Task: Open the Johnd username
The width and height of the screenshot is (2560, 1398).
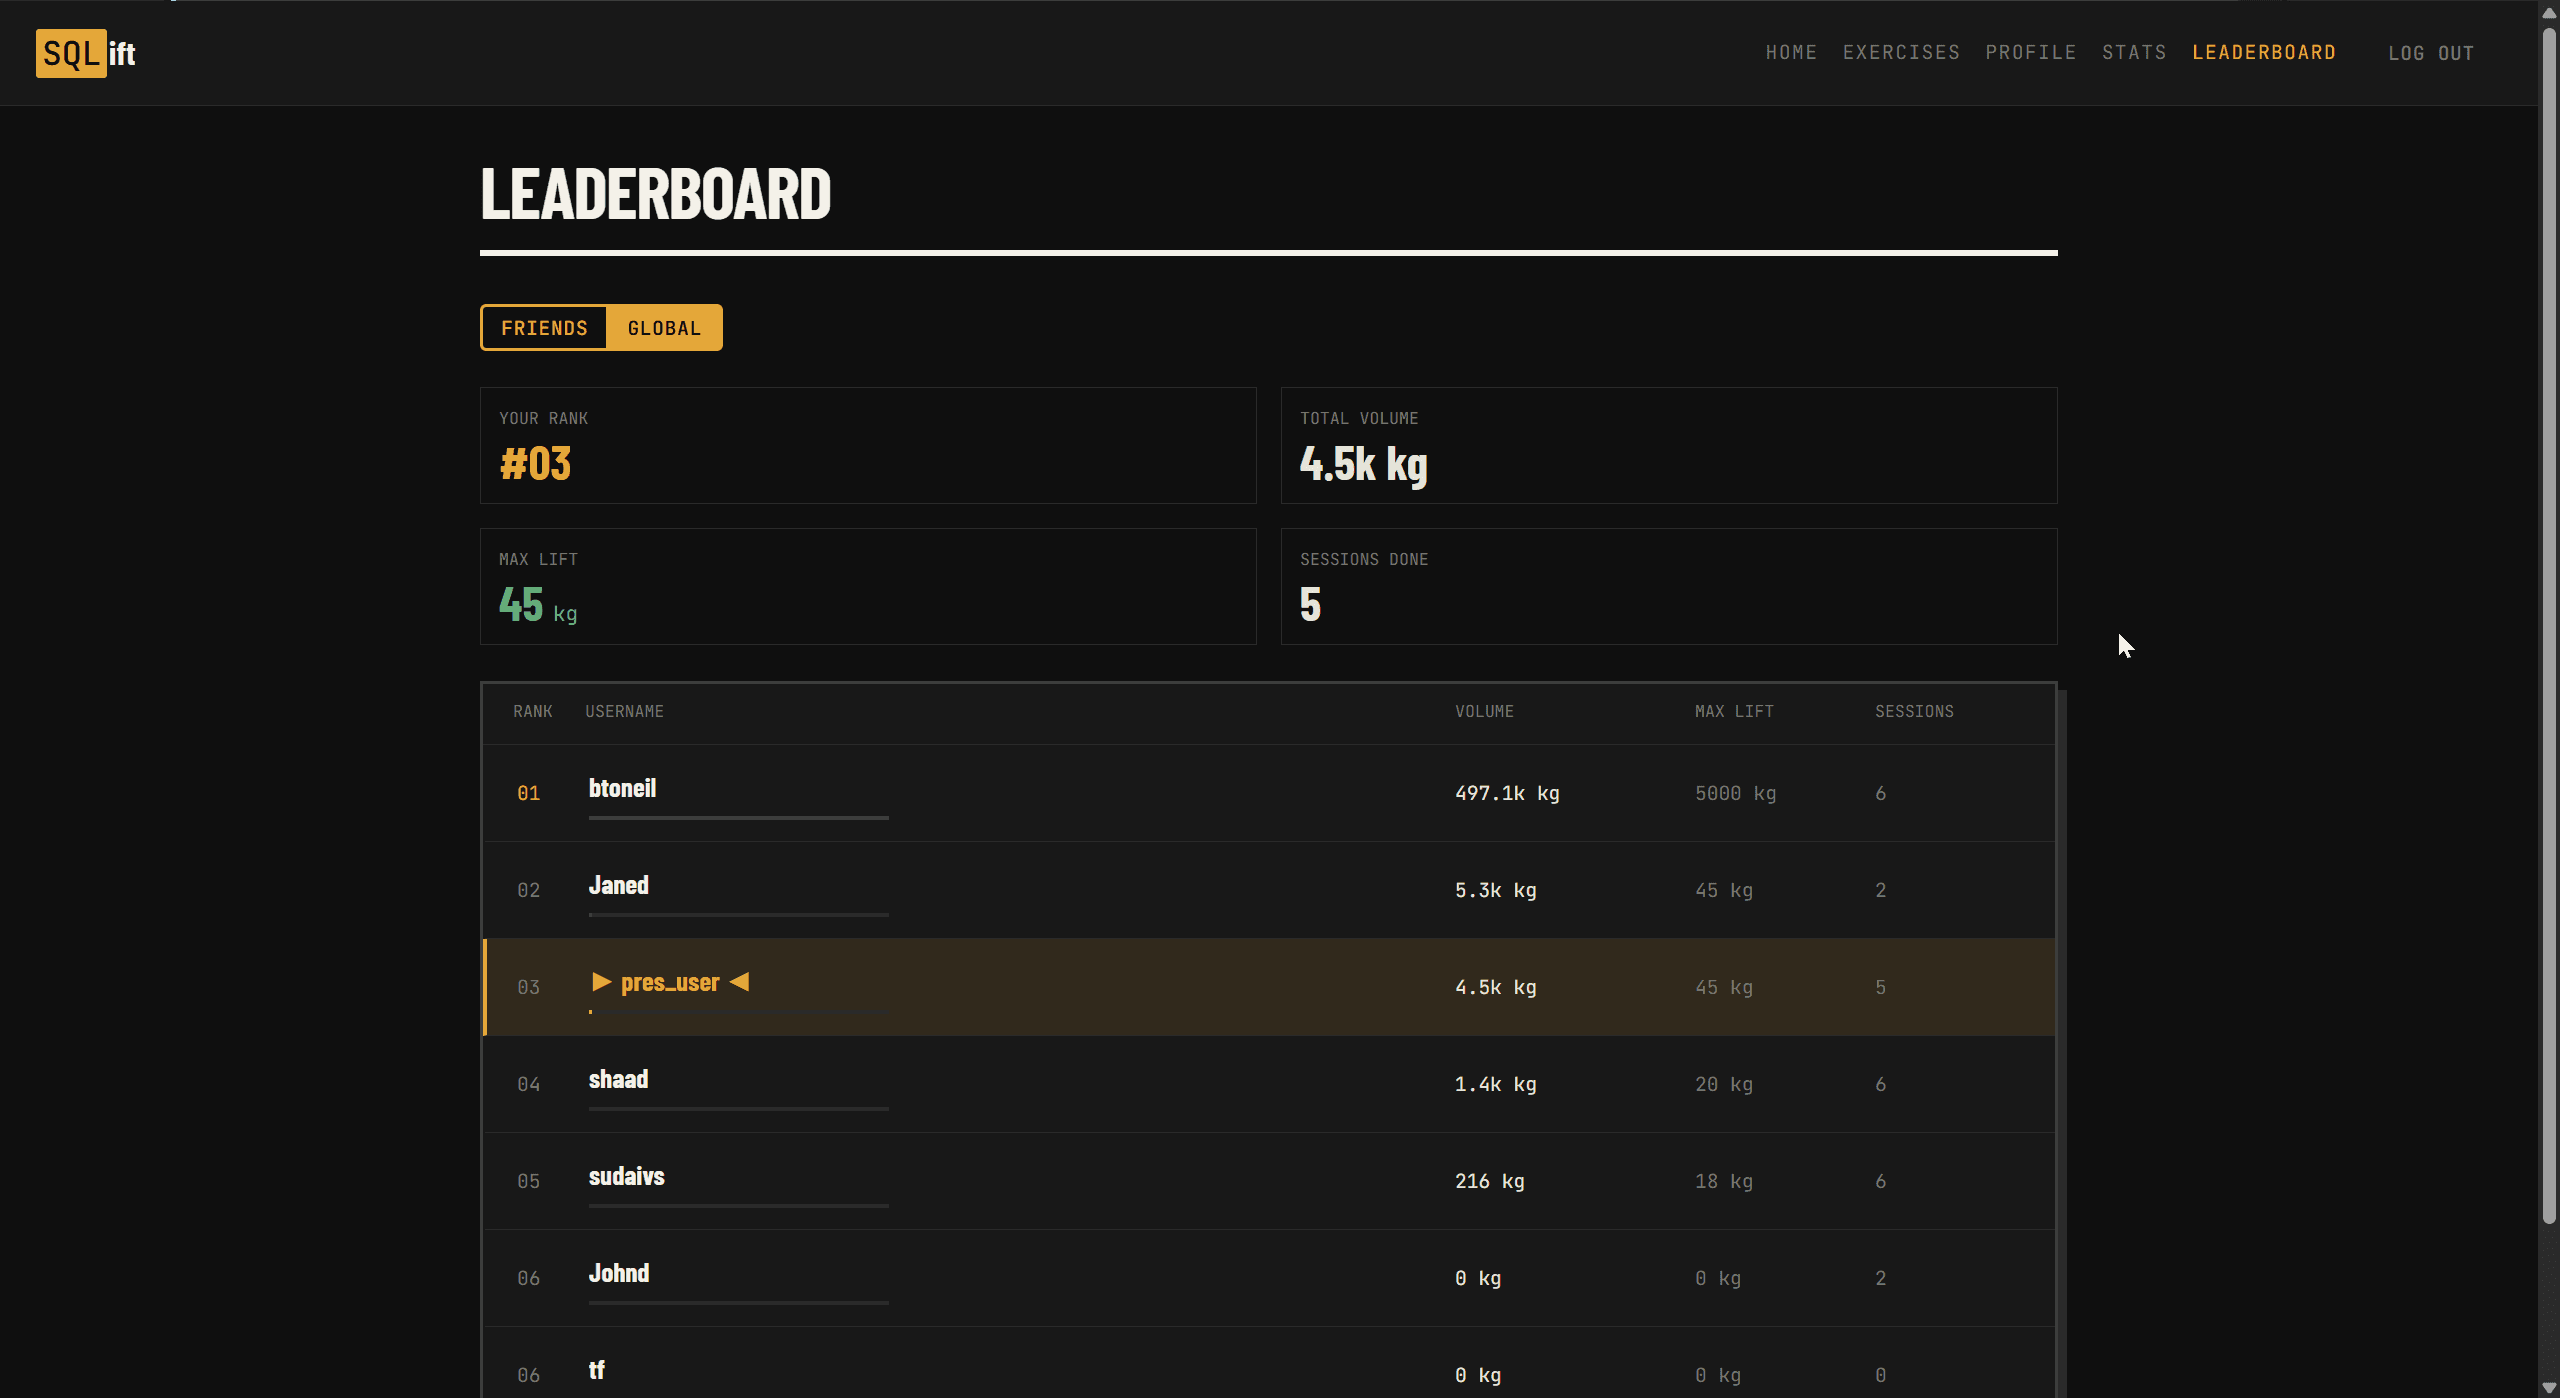Action: point(619,1273)
